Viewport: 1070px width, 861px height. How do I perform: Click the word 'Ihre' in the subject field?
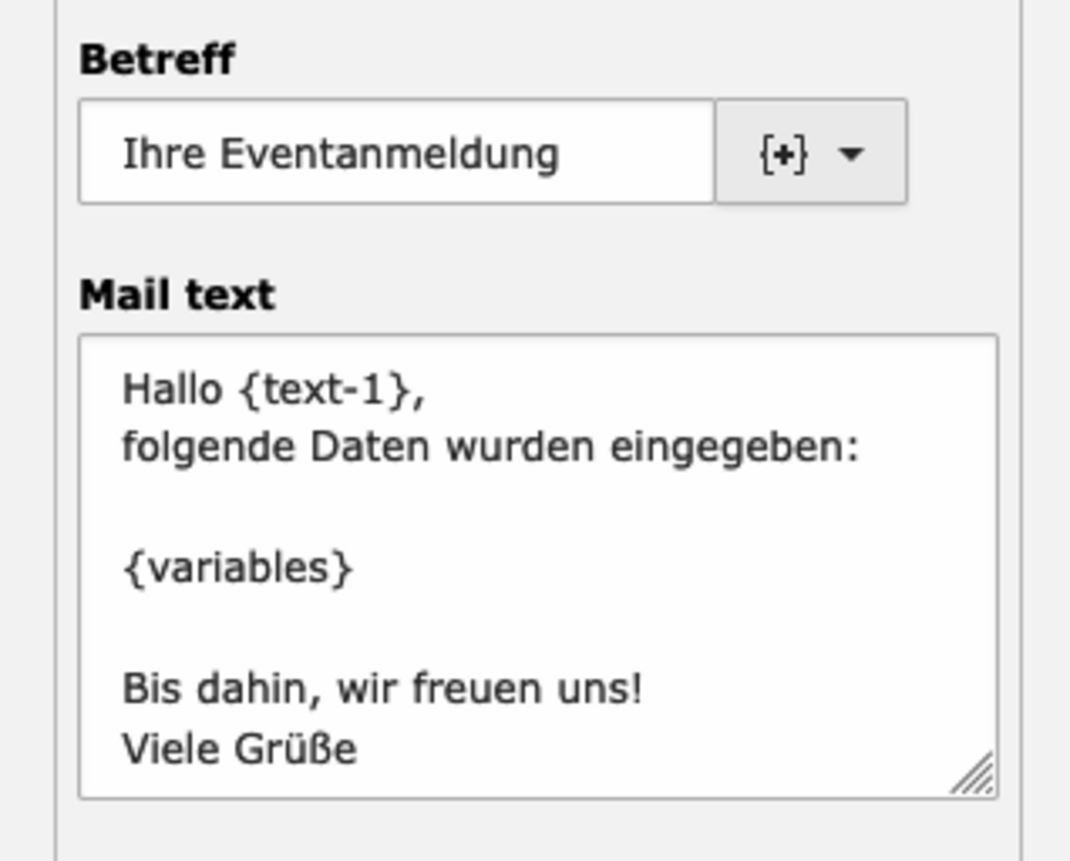point(164,153)
